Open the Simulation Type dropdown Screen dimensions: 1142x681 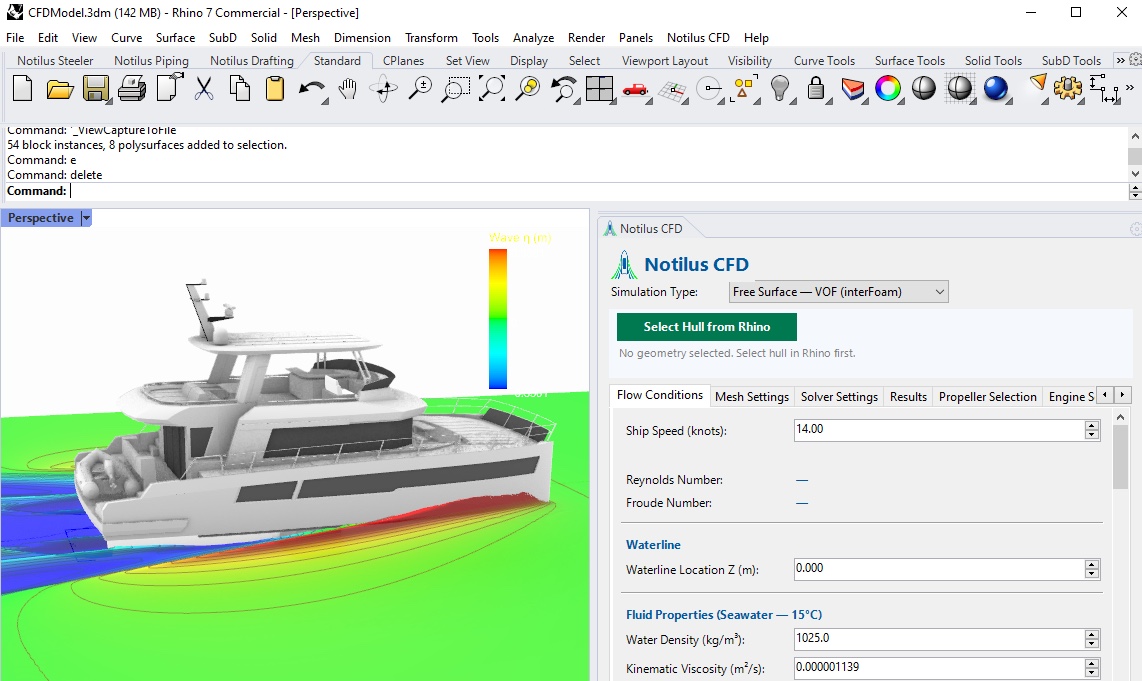[x=838, y=292]
